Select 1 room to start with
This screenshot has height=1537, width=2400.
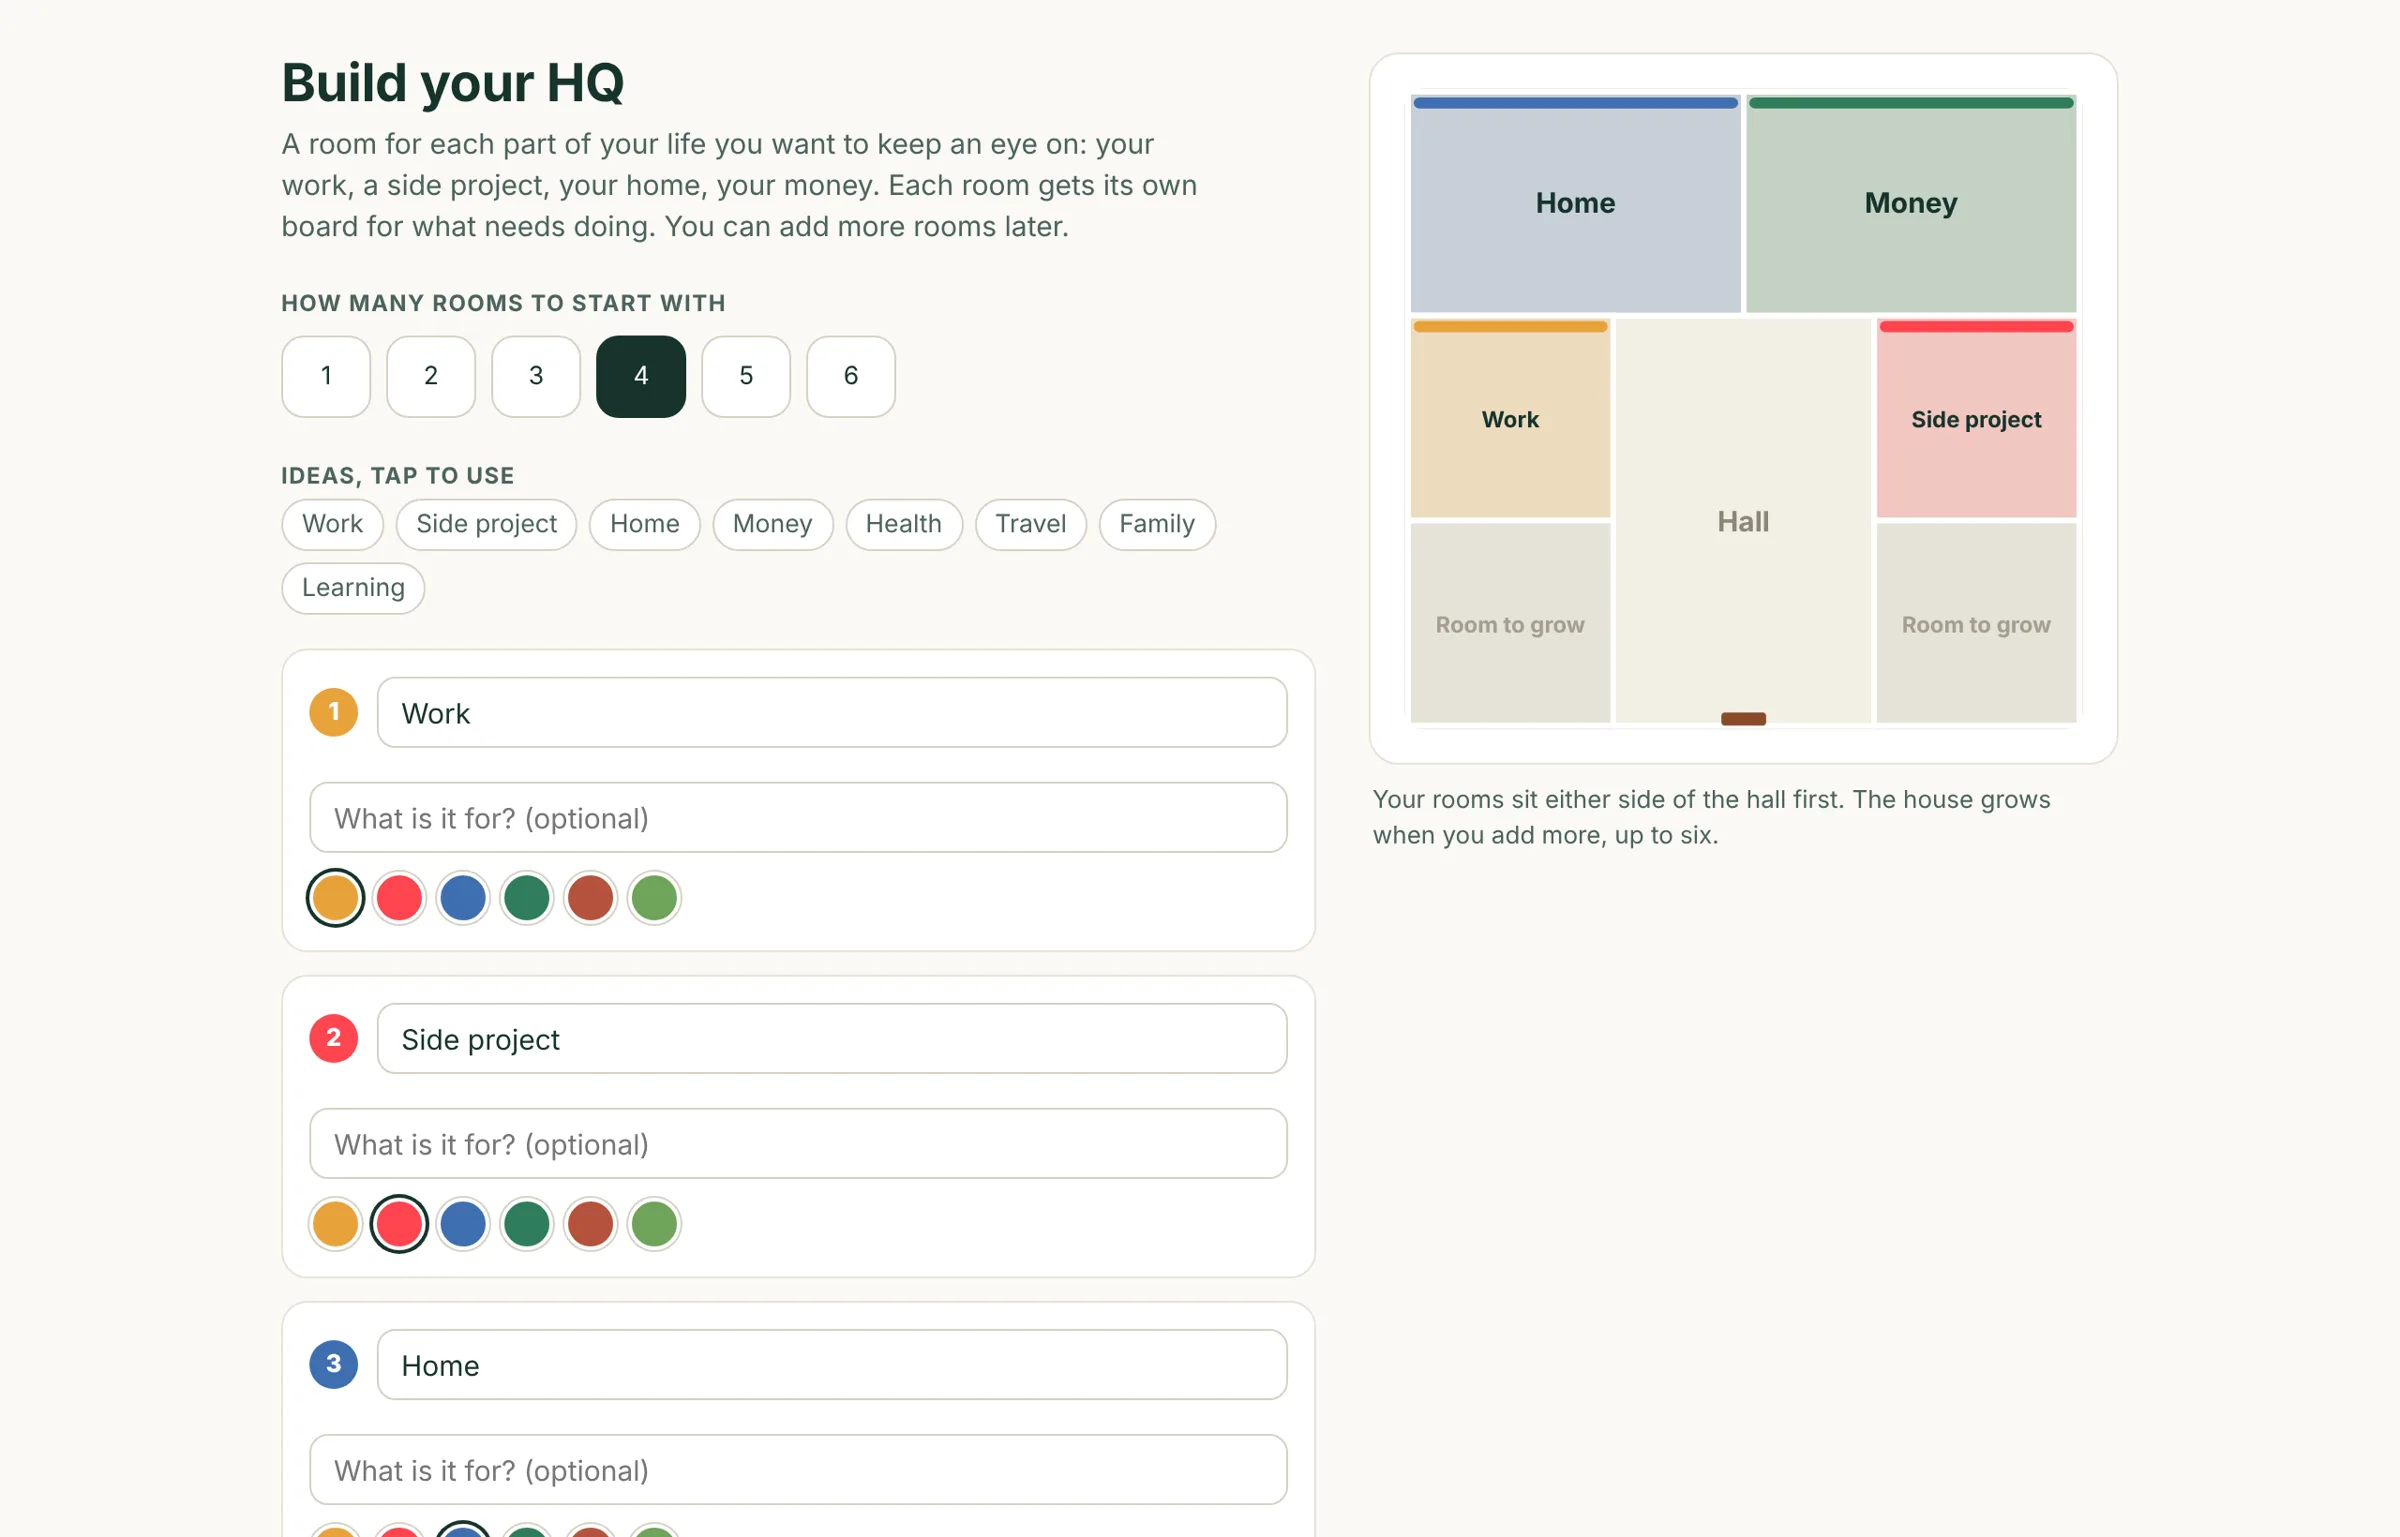pyautogui.click(x=326, y=376)
